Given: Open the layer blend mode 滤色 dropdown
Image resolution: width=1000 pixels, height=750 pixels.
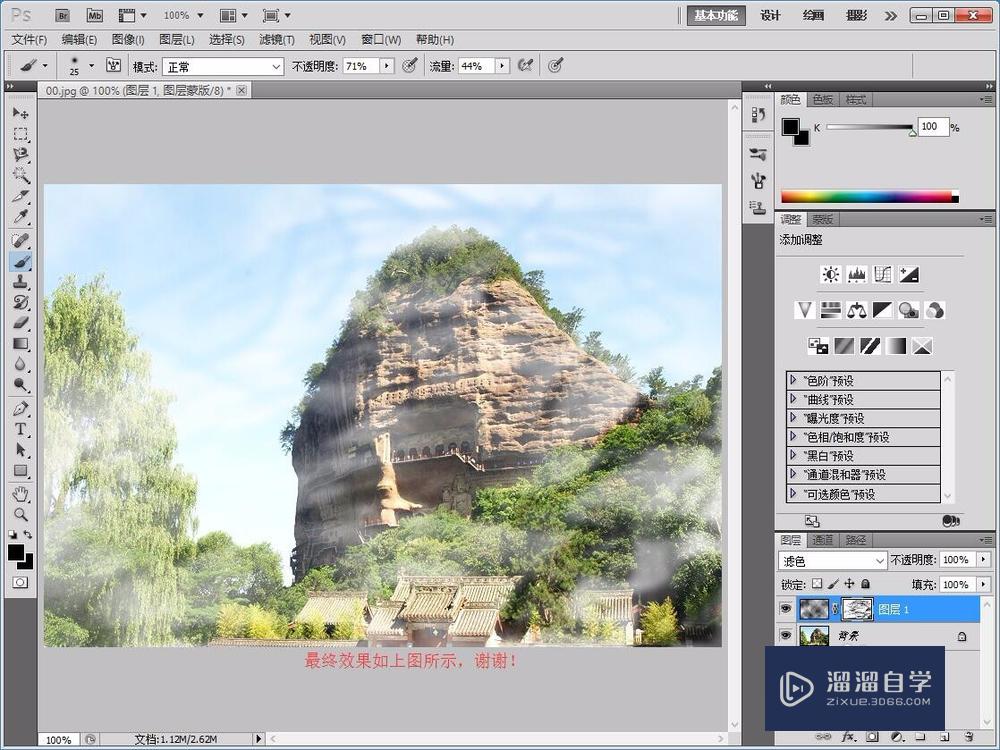Looking at the screenshot, I should tap(832, 561).
